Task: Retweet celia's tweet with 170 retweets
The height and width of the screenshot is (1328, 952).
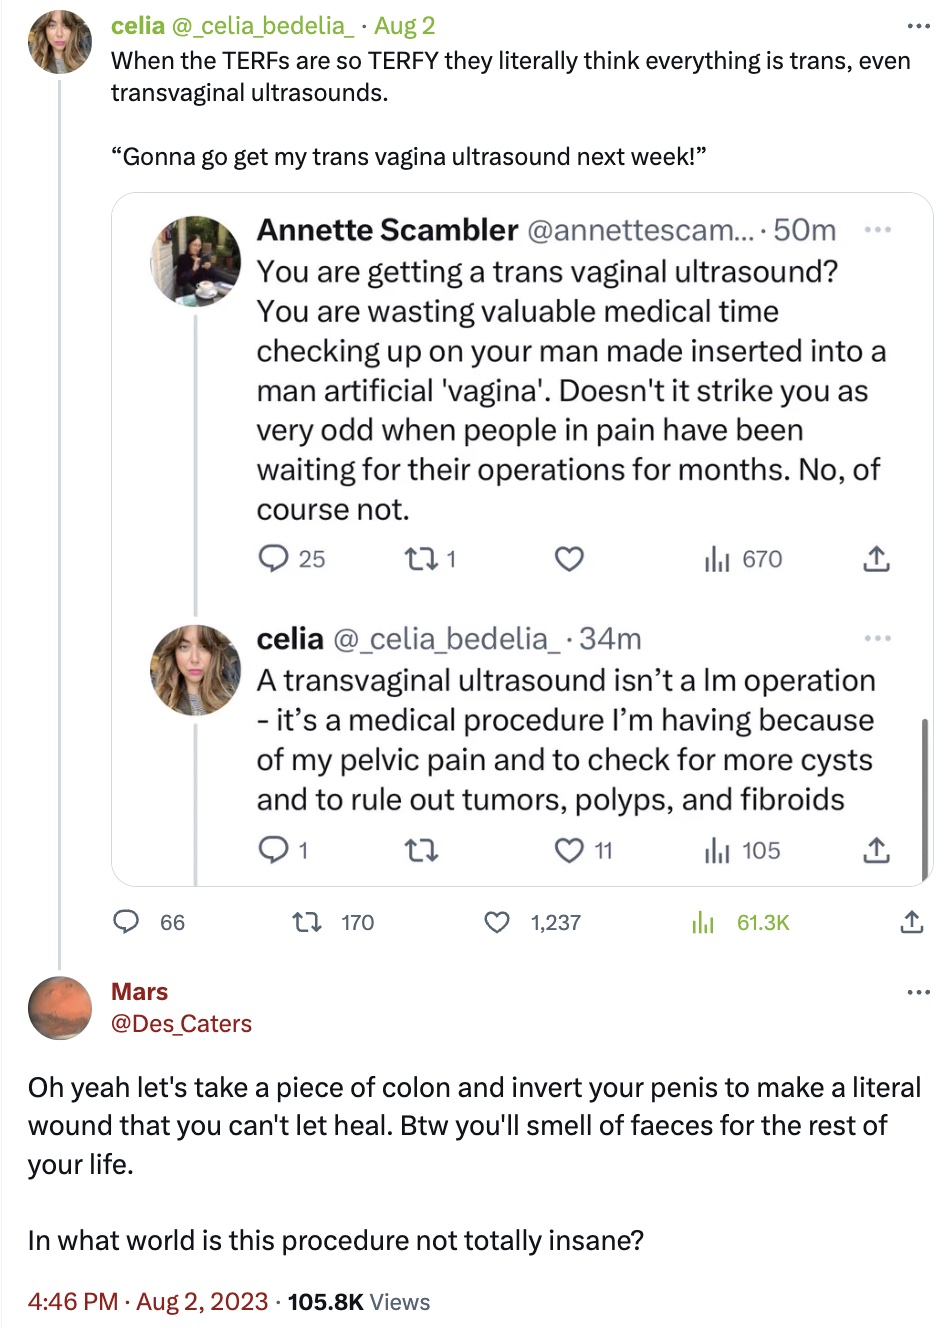Action: 306,922
